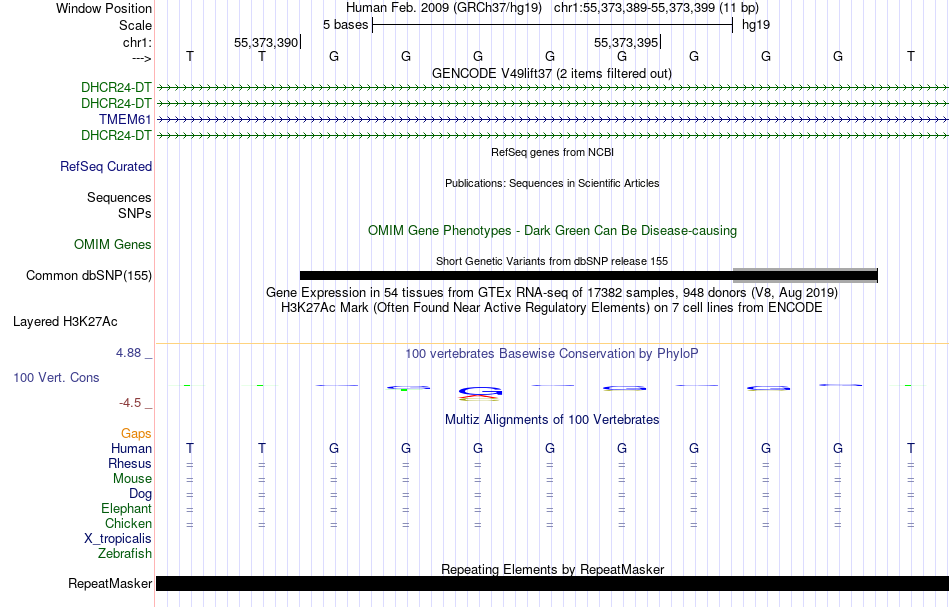The width and height of the screenshot is (950, 607).
Task: Click the Human Feb. 2009 (GRCh37/hg19) title
Action: [445, 8]
